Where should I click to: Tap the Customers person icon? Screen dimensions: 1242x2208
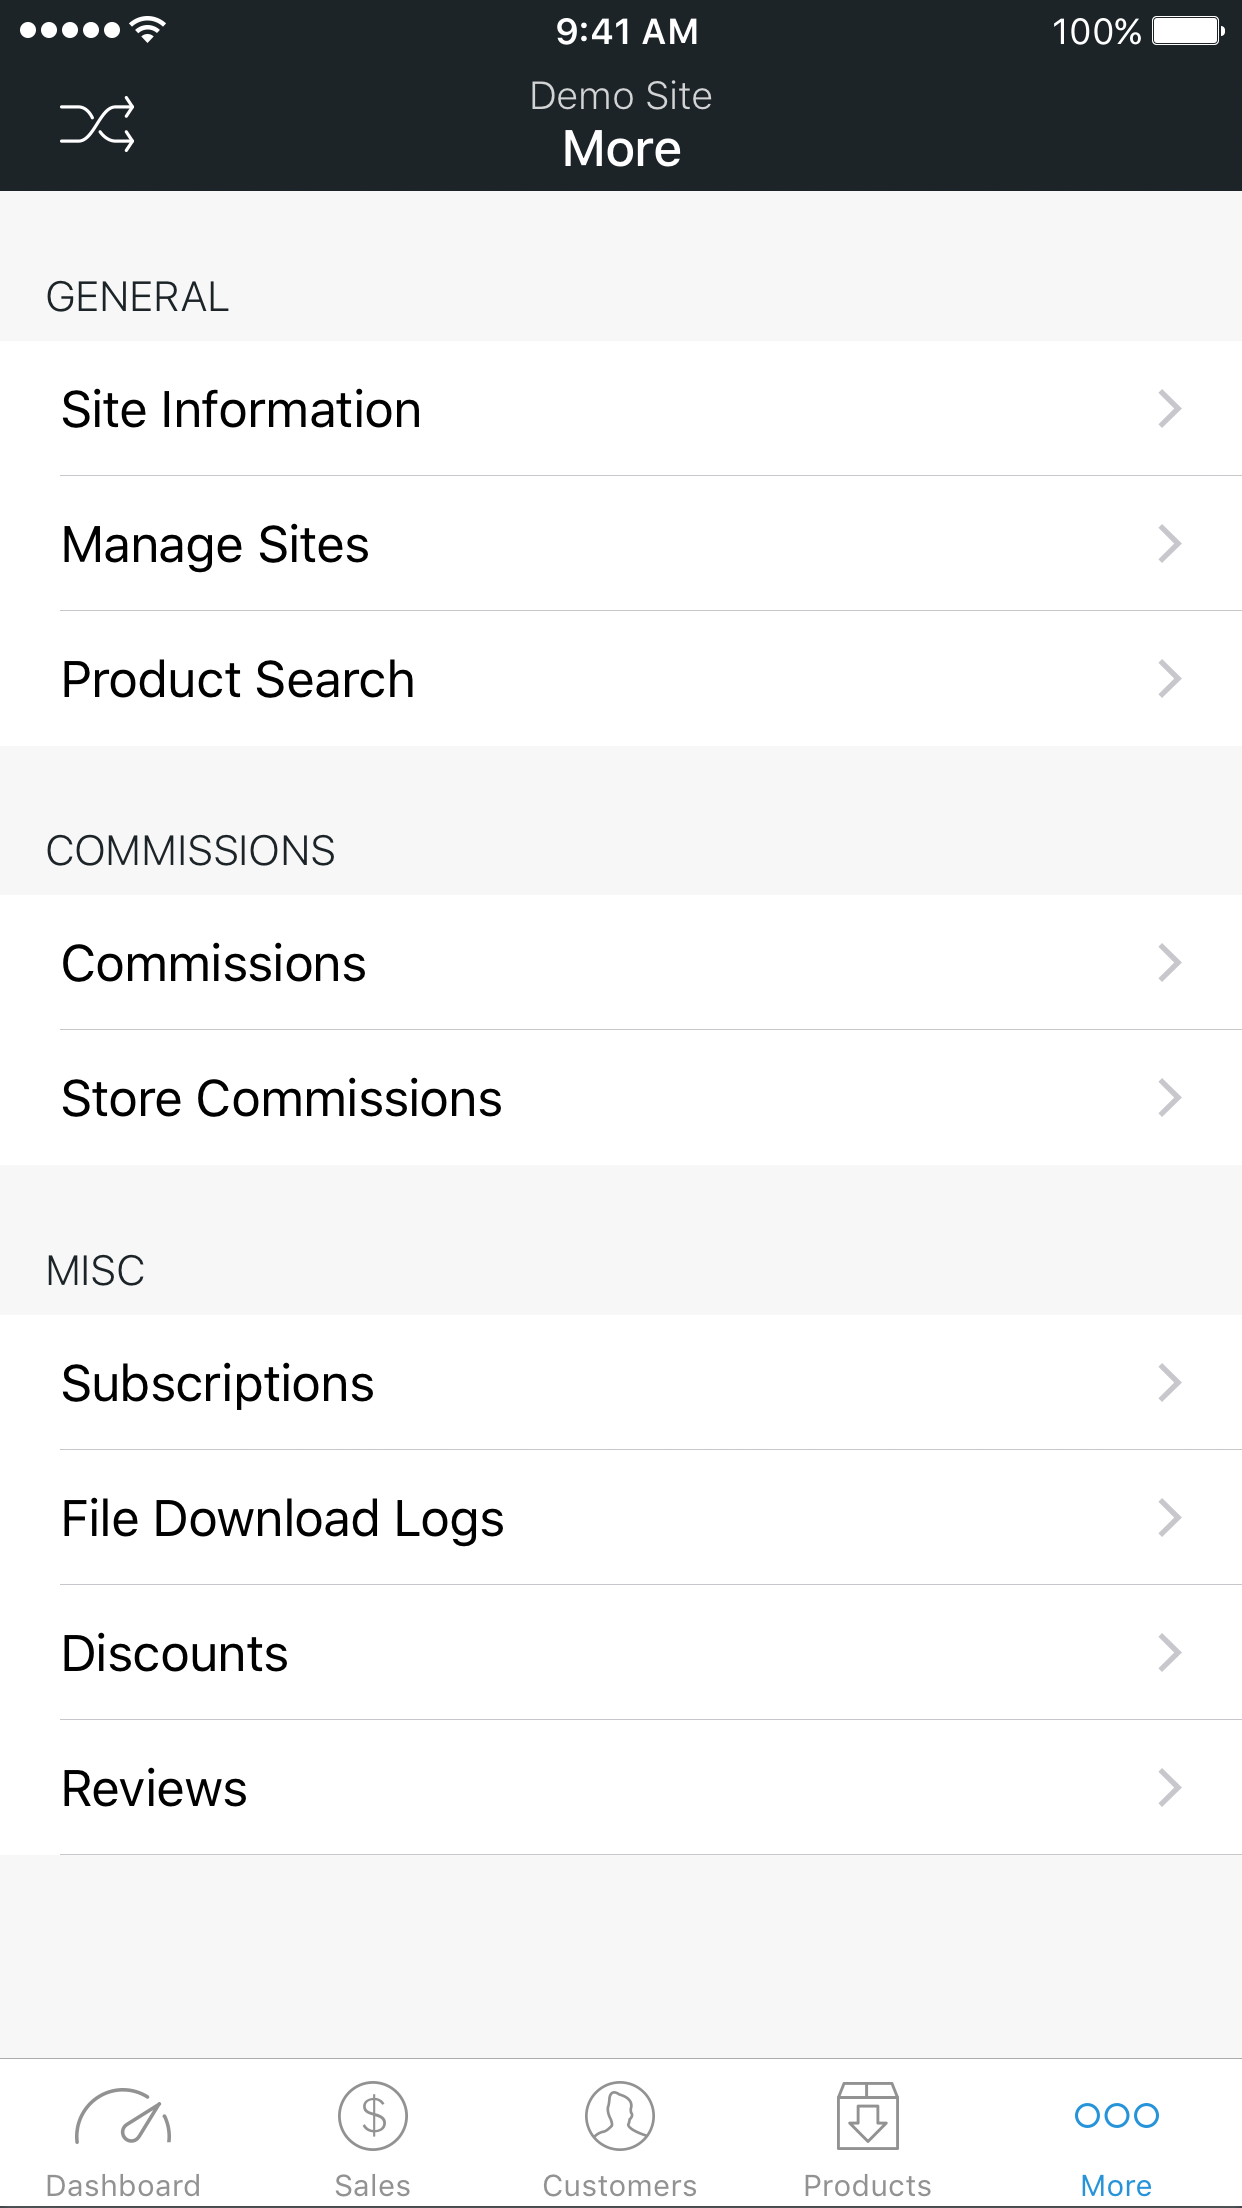coord(620,2116)
